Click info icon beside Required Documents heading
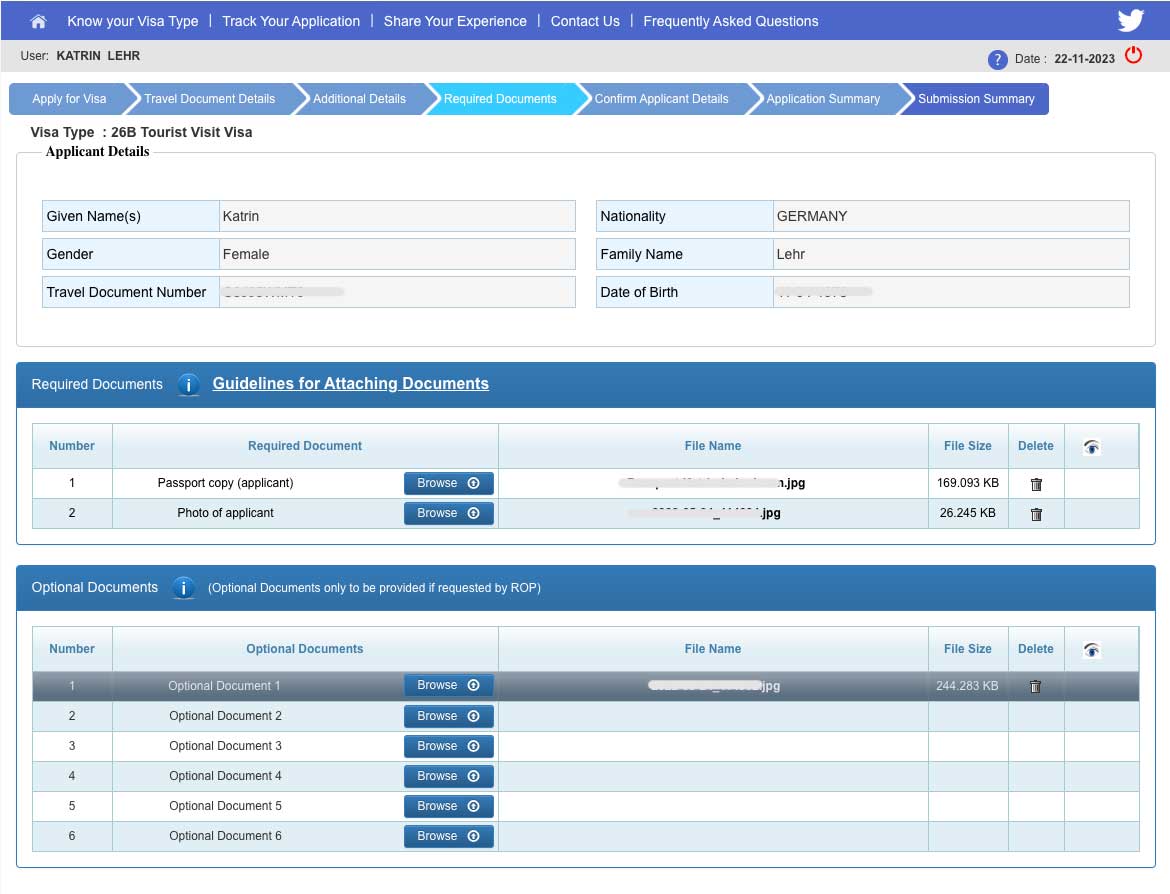Image resolution: width=1170 pixels, height=894 pixels. click(x=188, y=384)
